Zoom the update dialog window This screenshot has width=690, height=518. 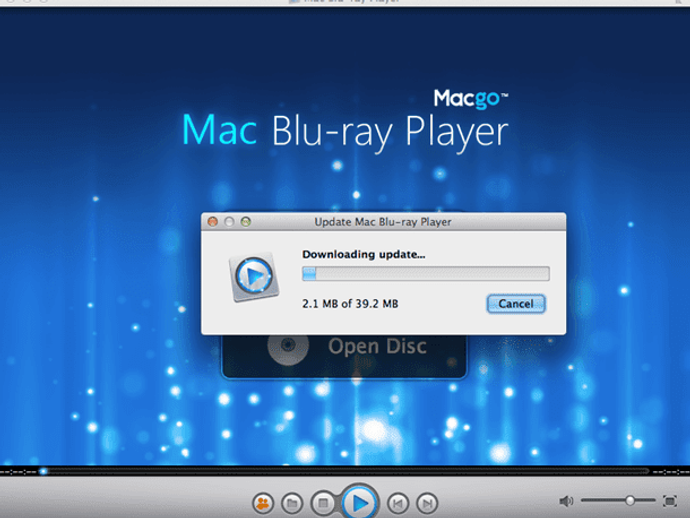click(246, 222)
